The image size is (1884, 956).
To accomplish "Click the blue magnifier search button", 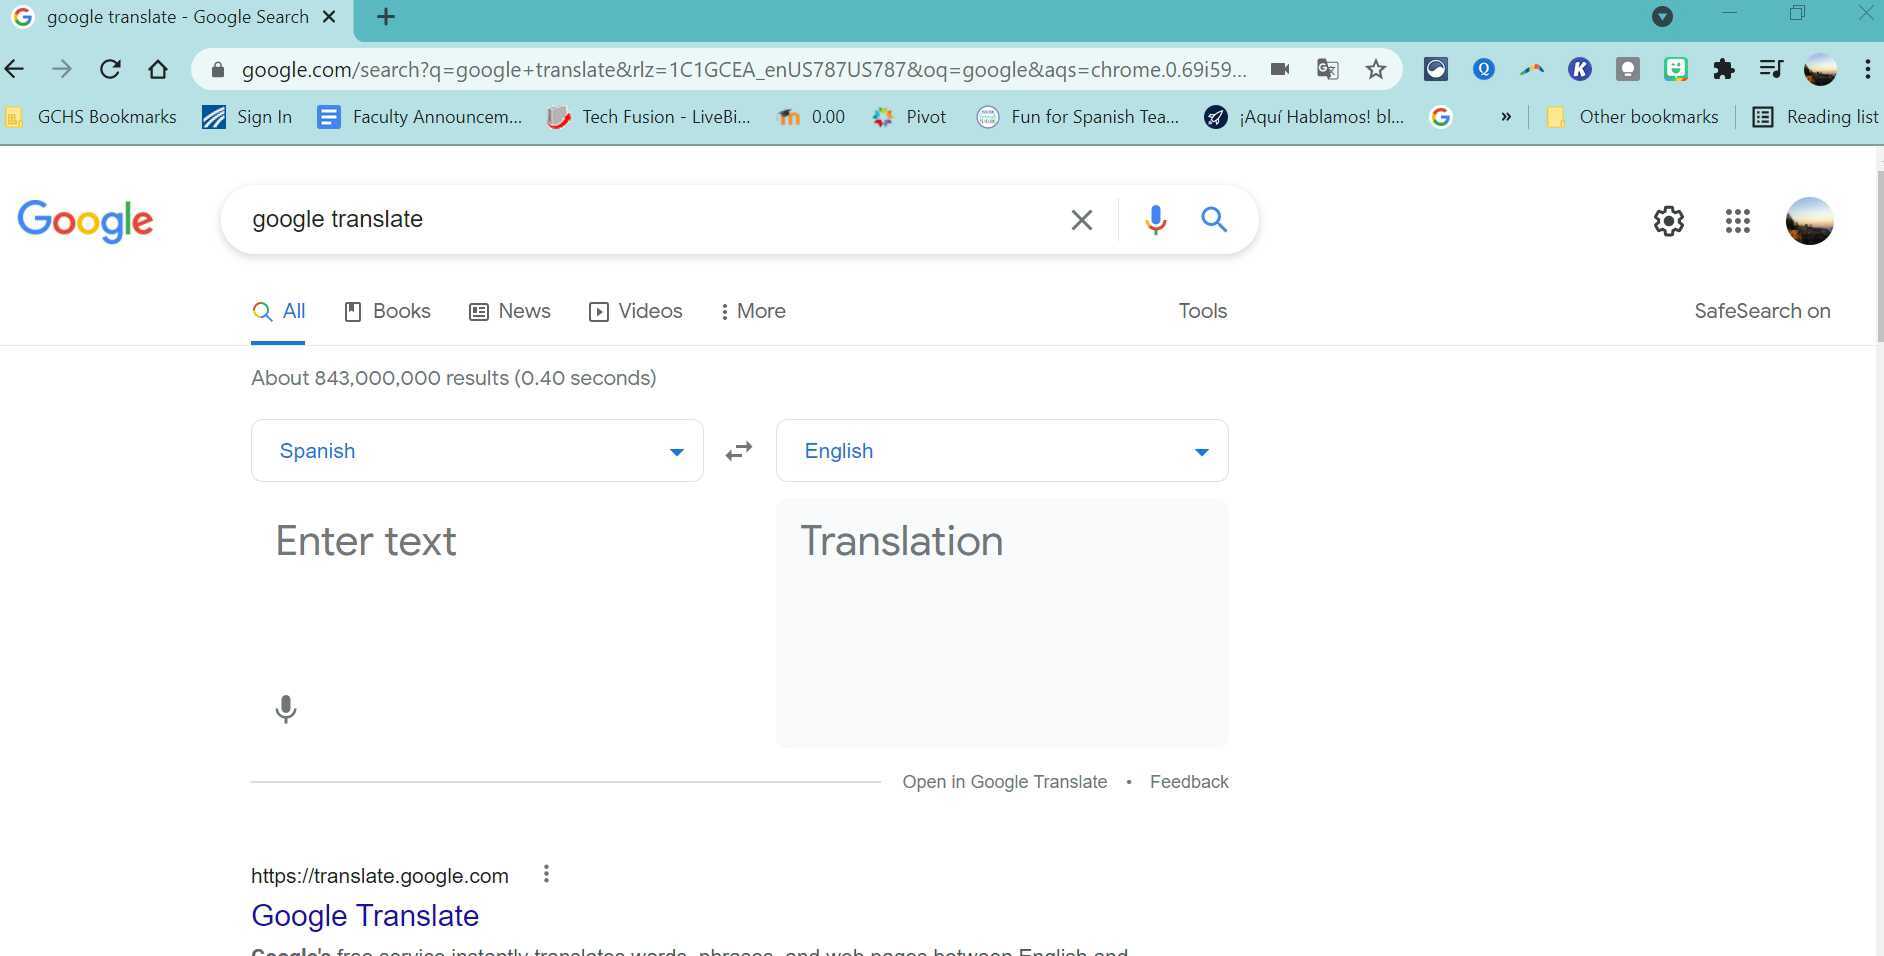I will (x=1214, y=219).
